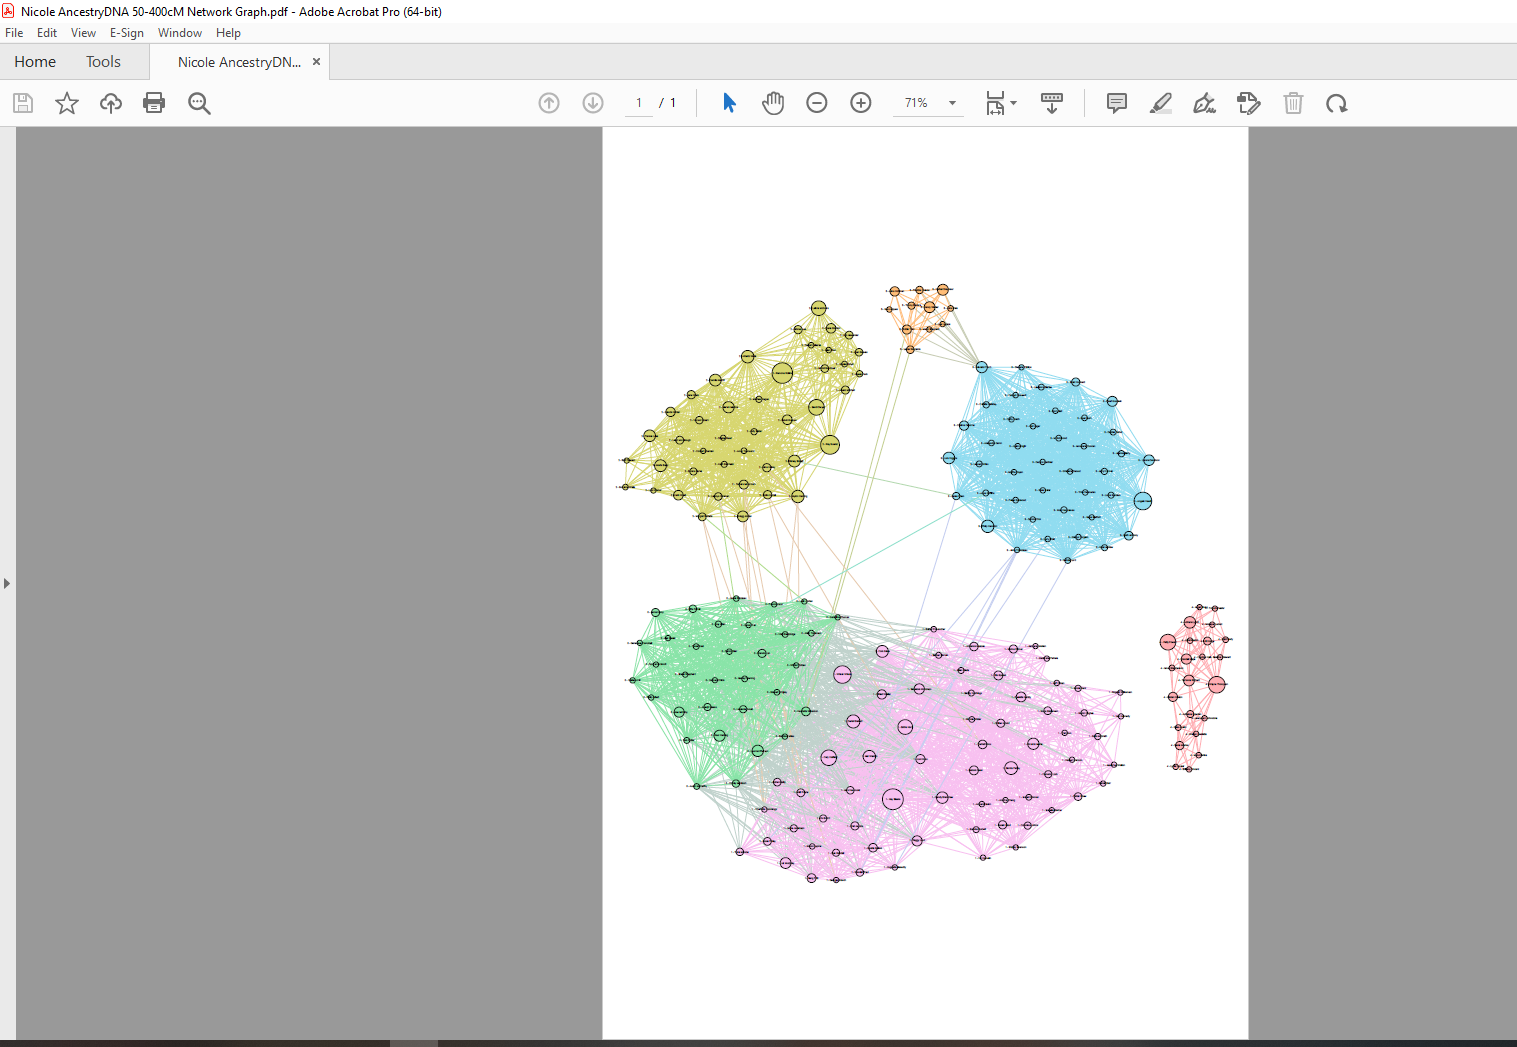Go to the Home view

(35, 62)
